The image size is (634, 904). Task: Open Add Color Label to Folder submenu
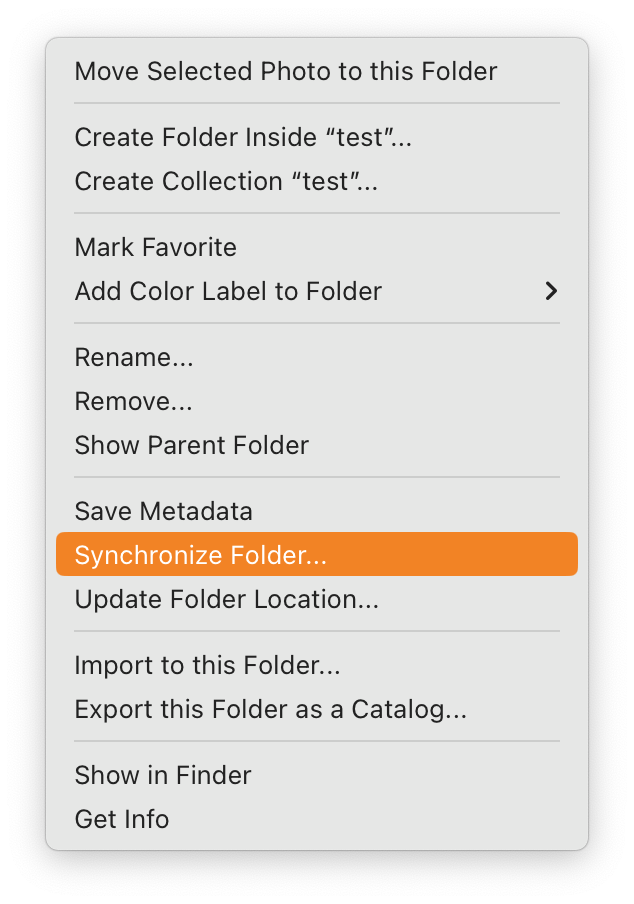click(x=228, y=292)
